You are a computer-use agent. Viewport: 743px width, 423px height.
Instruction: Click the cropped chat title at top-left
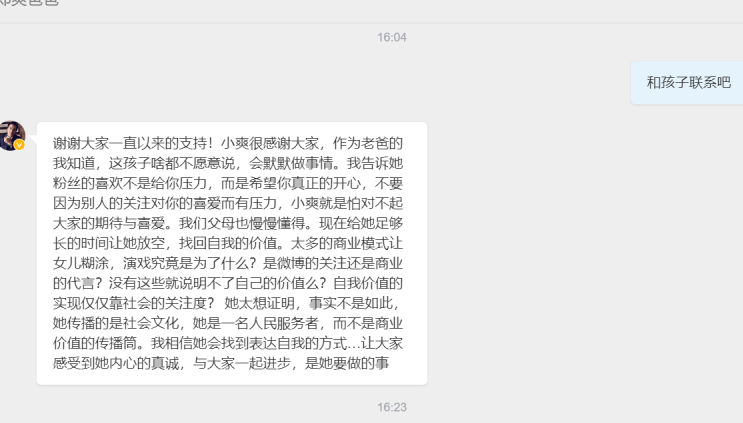(x=29, y=2)
